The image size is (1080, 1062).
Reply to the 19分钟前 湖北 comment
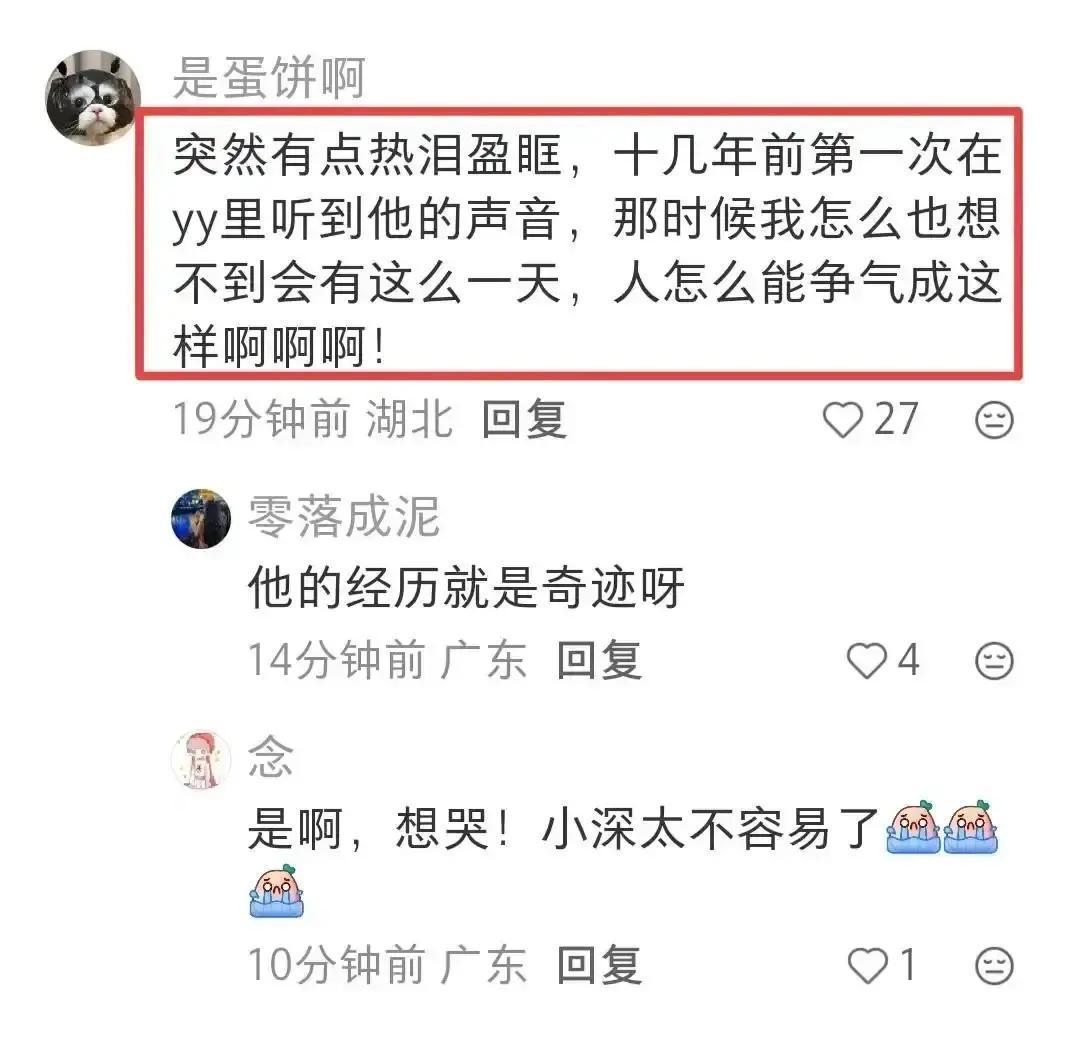click(x=524, y=419)
